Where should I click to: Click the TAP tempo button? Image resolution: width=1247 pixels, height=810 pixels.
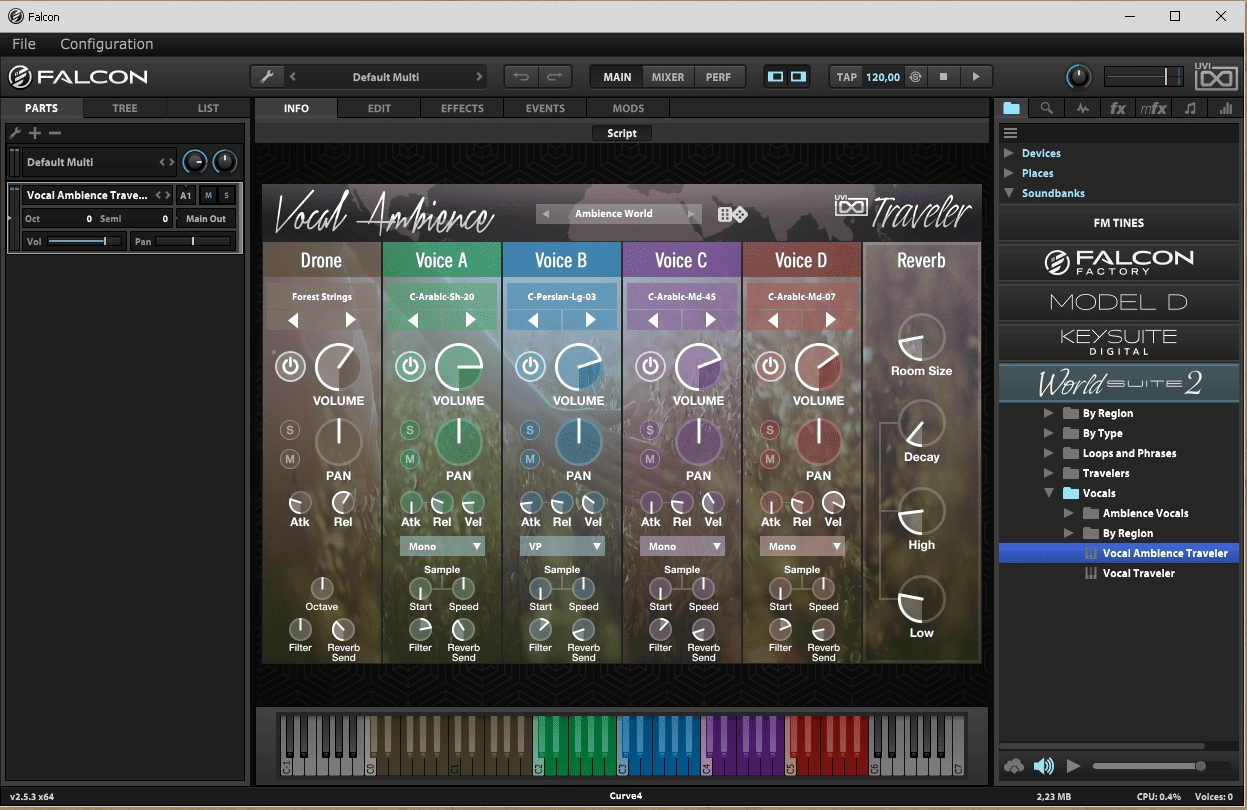(847, 77)
